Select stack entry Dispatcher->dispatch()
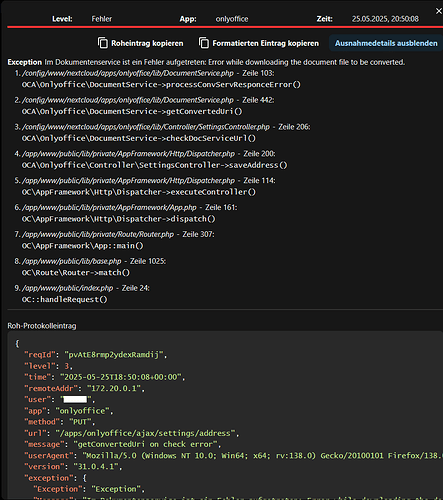Viewport: 443px width, 500px height. point(118,219)
